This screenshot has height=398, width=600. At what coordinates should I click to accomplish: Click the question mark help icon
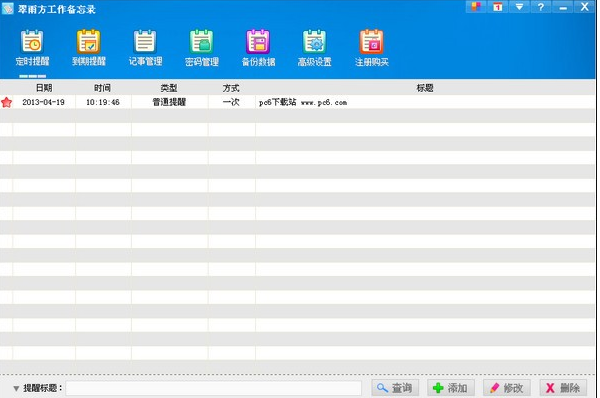tap(541, 7)
